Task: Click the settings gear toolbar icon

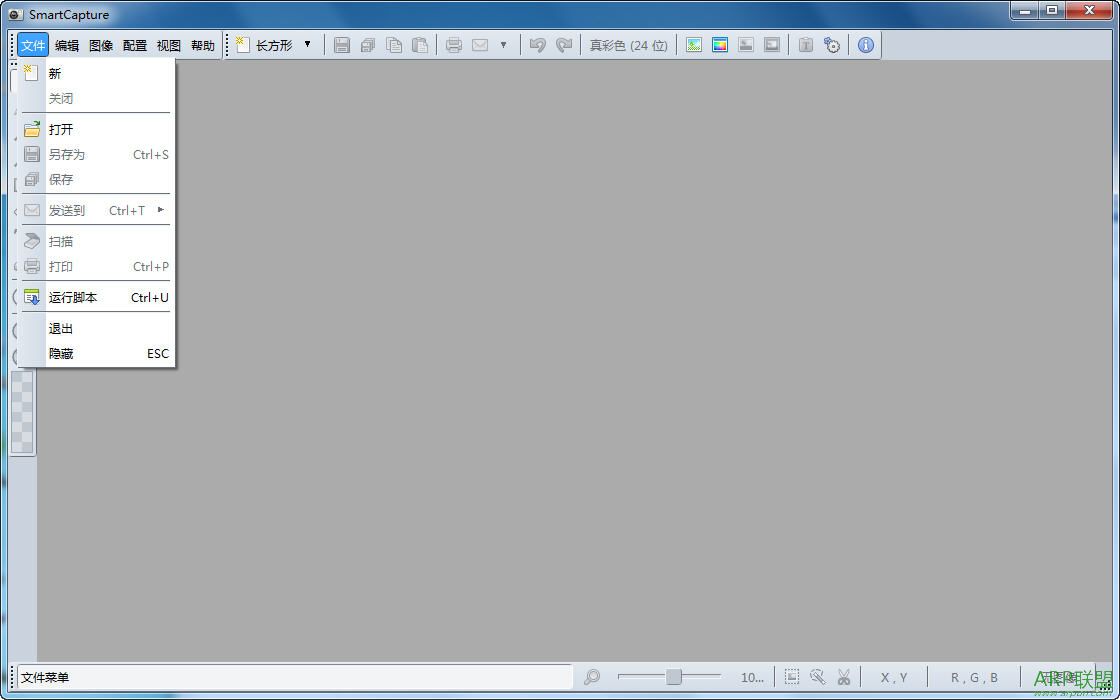Action: pyautogui.click(x=832, y=45)
